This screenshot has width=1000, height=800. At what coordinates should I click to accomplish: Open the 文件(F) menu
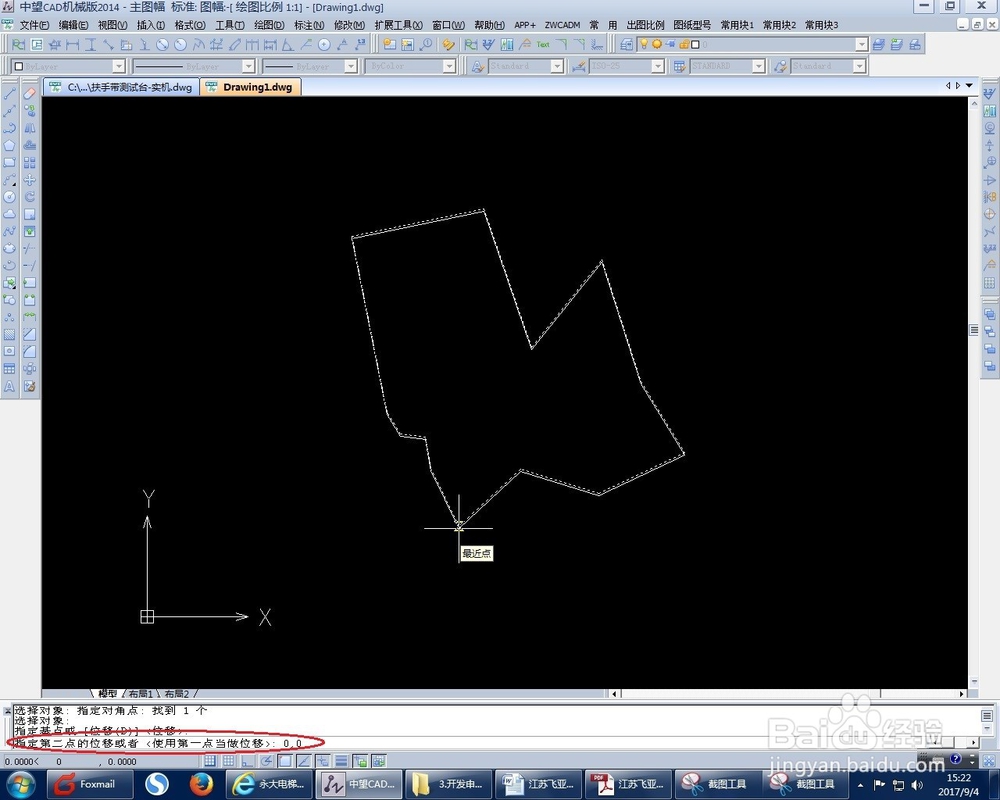(34, 25)
